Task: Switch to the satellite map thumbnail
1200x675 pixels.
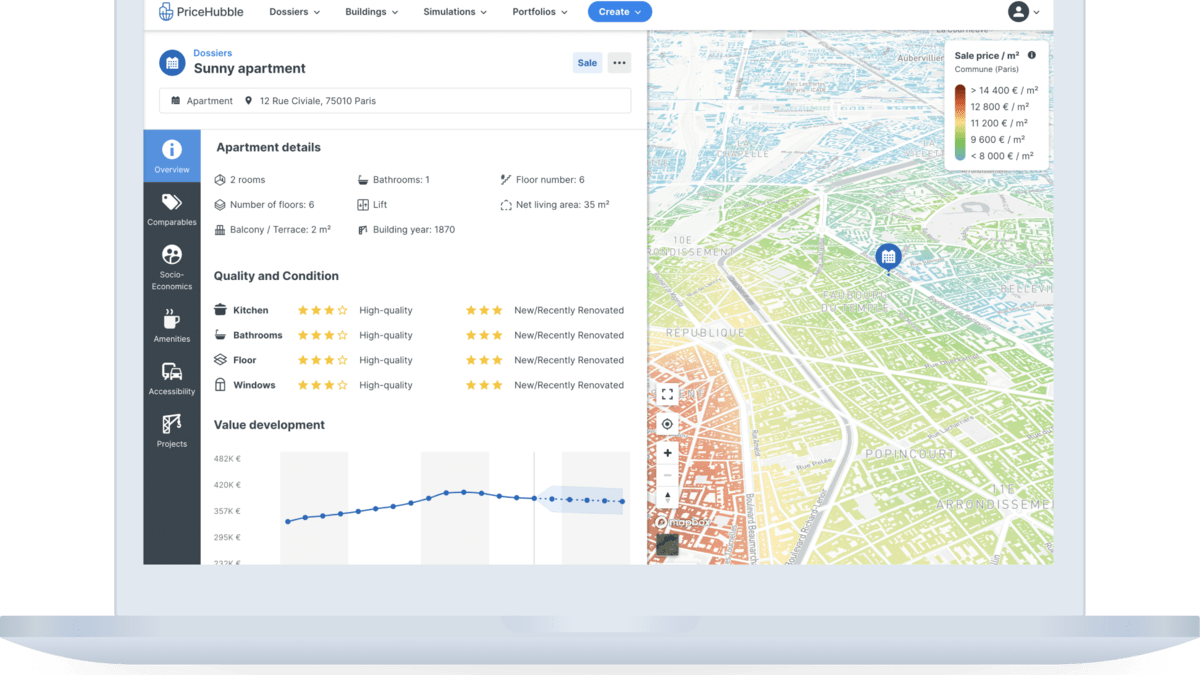Action: (x=667, y=545)
